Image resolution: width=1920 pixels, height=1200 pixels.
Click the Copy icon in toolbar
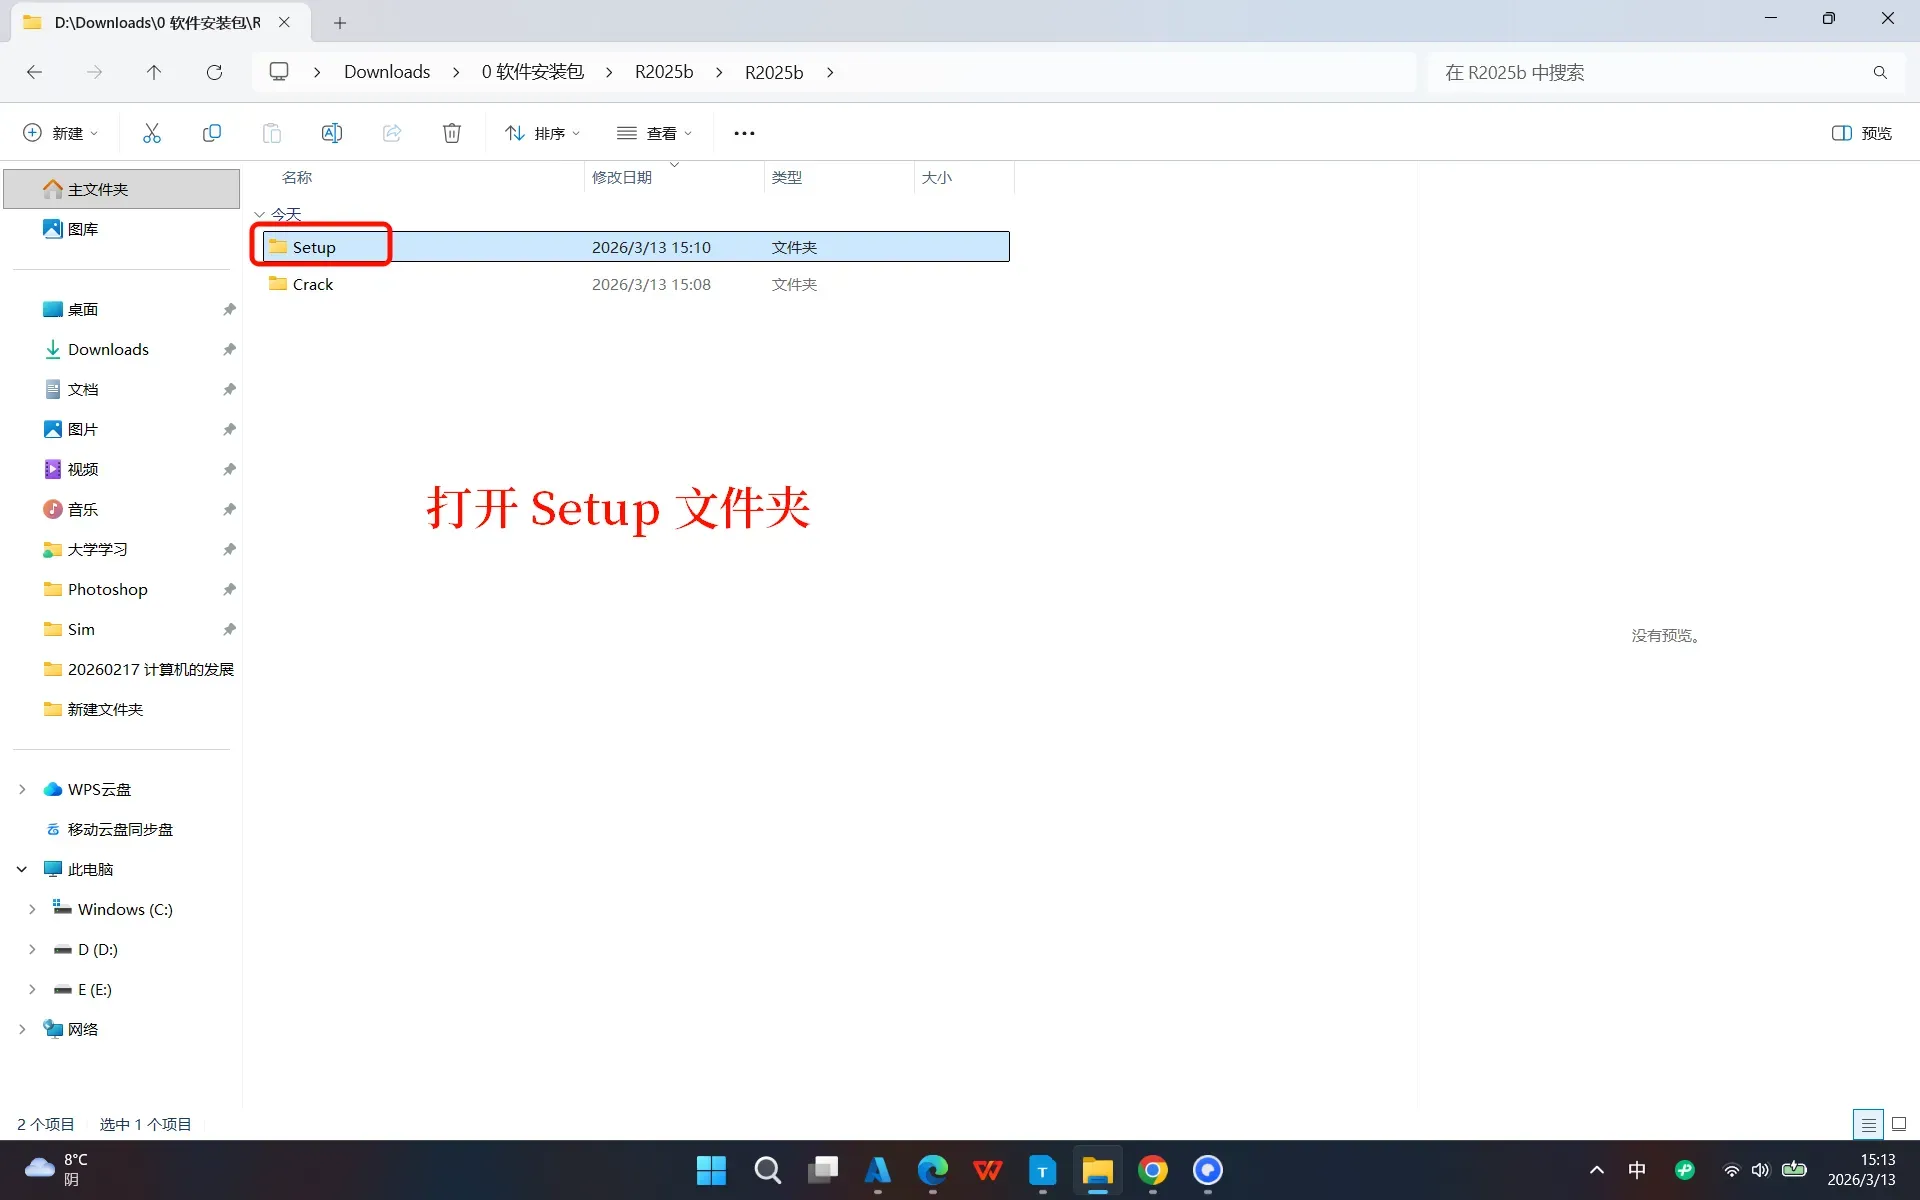[x=211, y=133]
